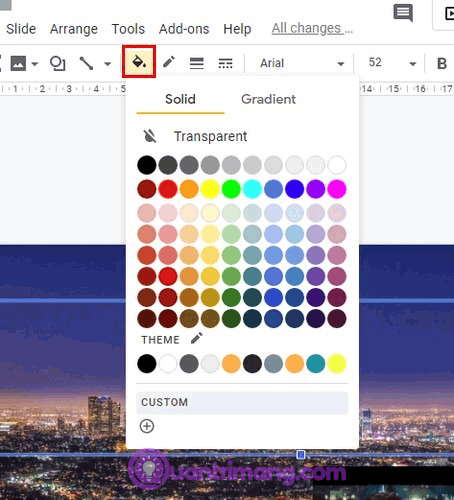Select the bright orange swatch

pos(189,189)
